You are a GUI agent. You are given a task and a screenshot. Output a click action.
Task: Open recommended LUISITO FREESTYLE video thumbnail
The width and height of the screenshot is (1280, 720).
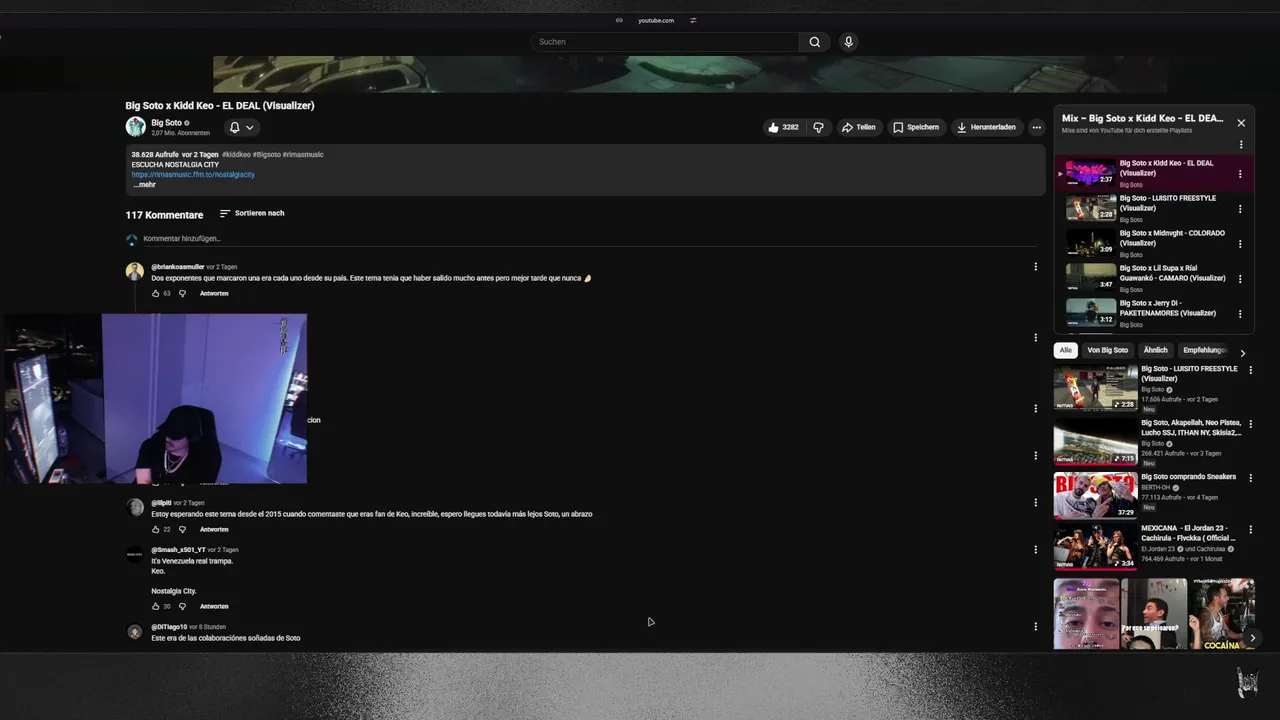click(x=1096, y=388)
